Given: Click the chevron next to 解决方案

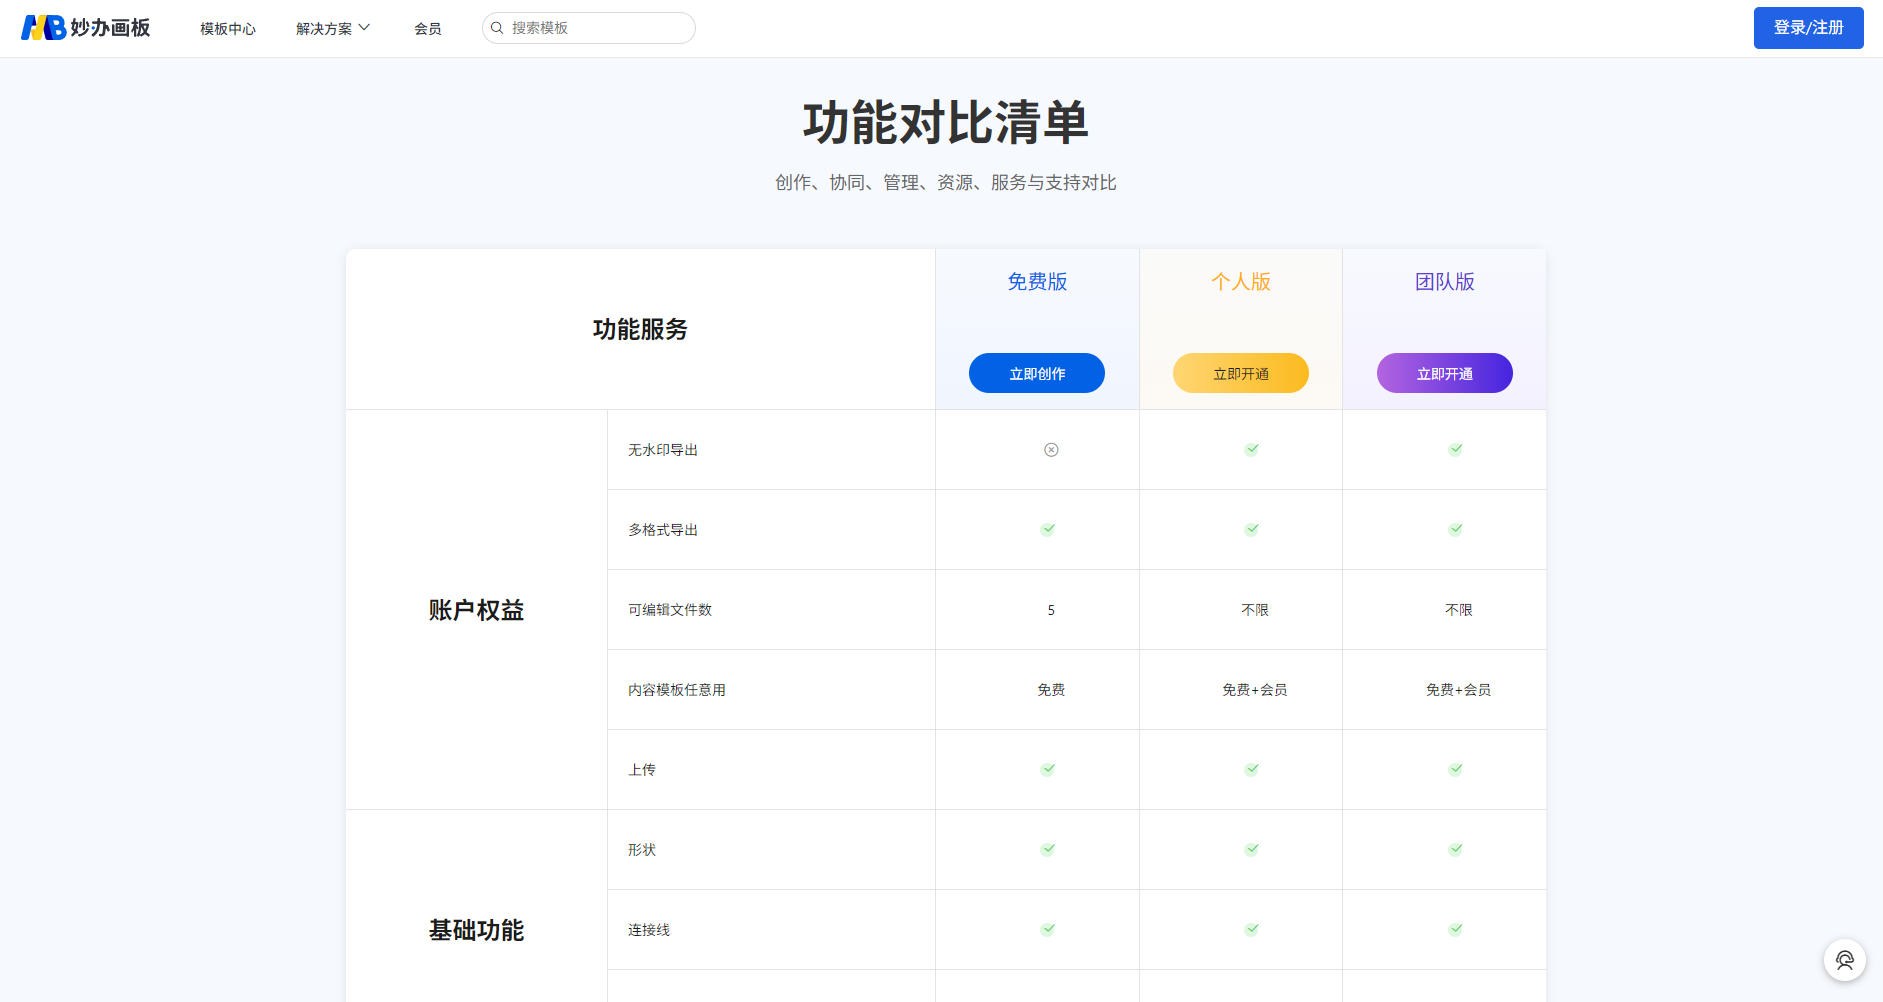Looking at the screenshot, I should [x=364, y=28].
